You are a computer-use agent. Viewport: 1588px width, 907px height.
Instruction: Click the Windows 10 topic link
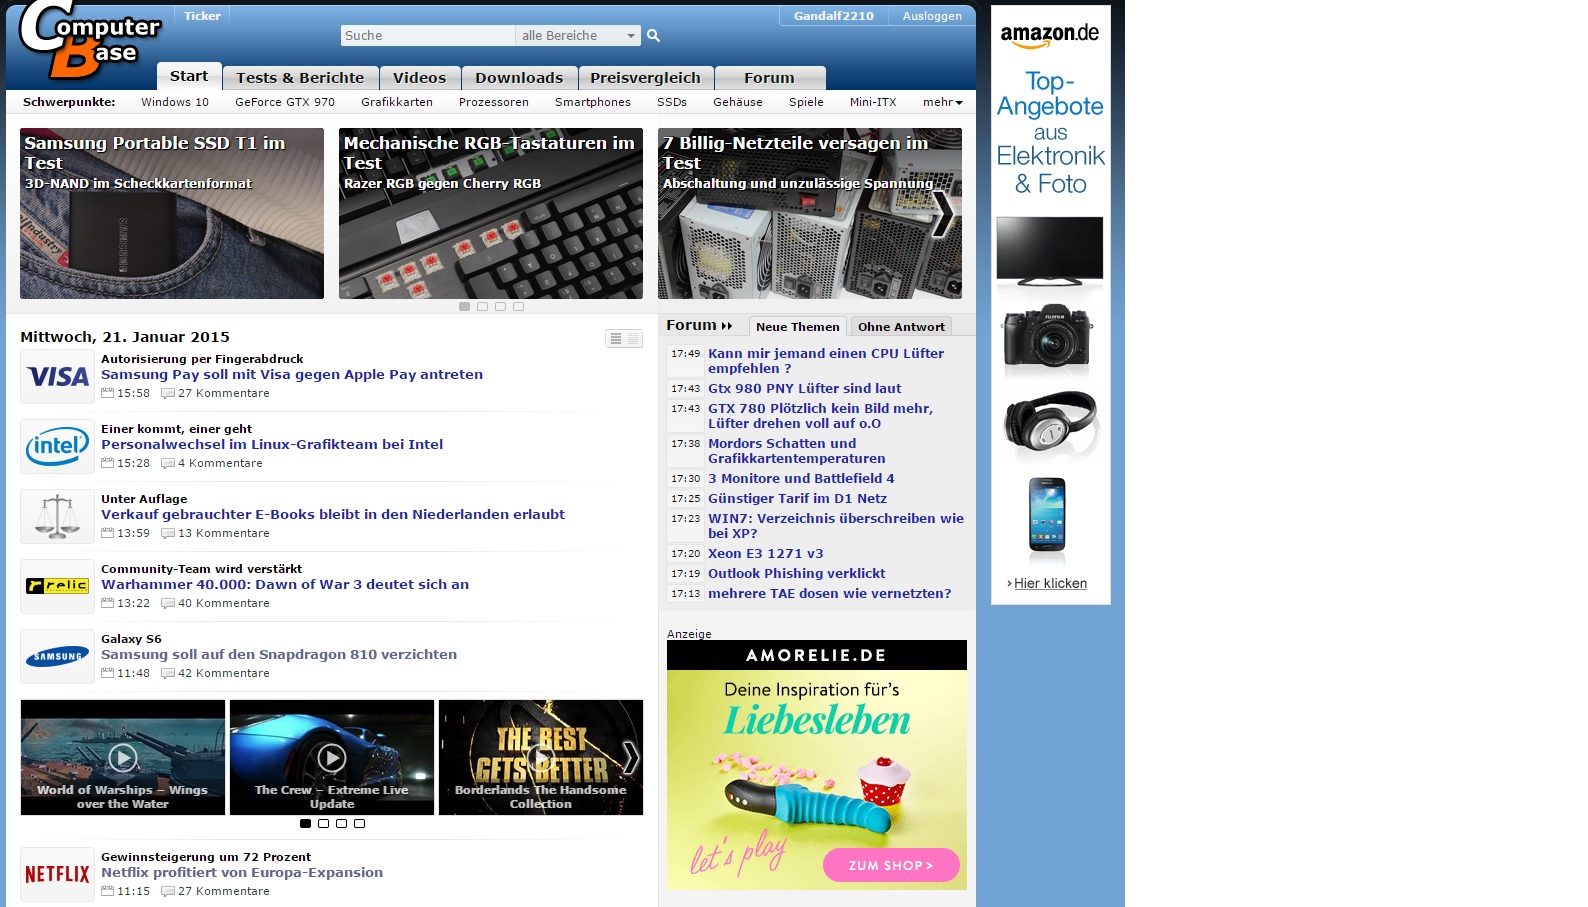[175, 102]
